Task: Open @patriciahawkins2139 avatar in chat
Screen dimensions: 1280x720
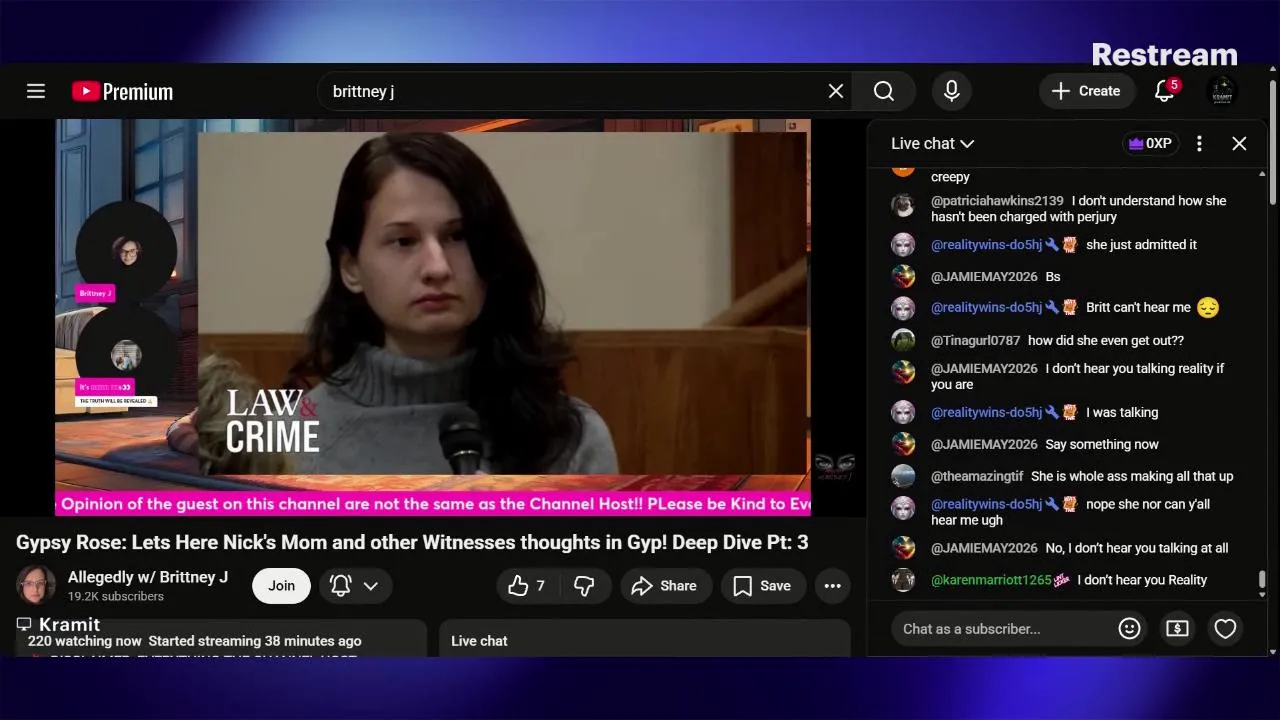Action: pyautogui.click(x=903, y=205)
